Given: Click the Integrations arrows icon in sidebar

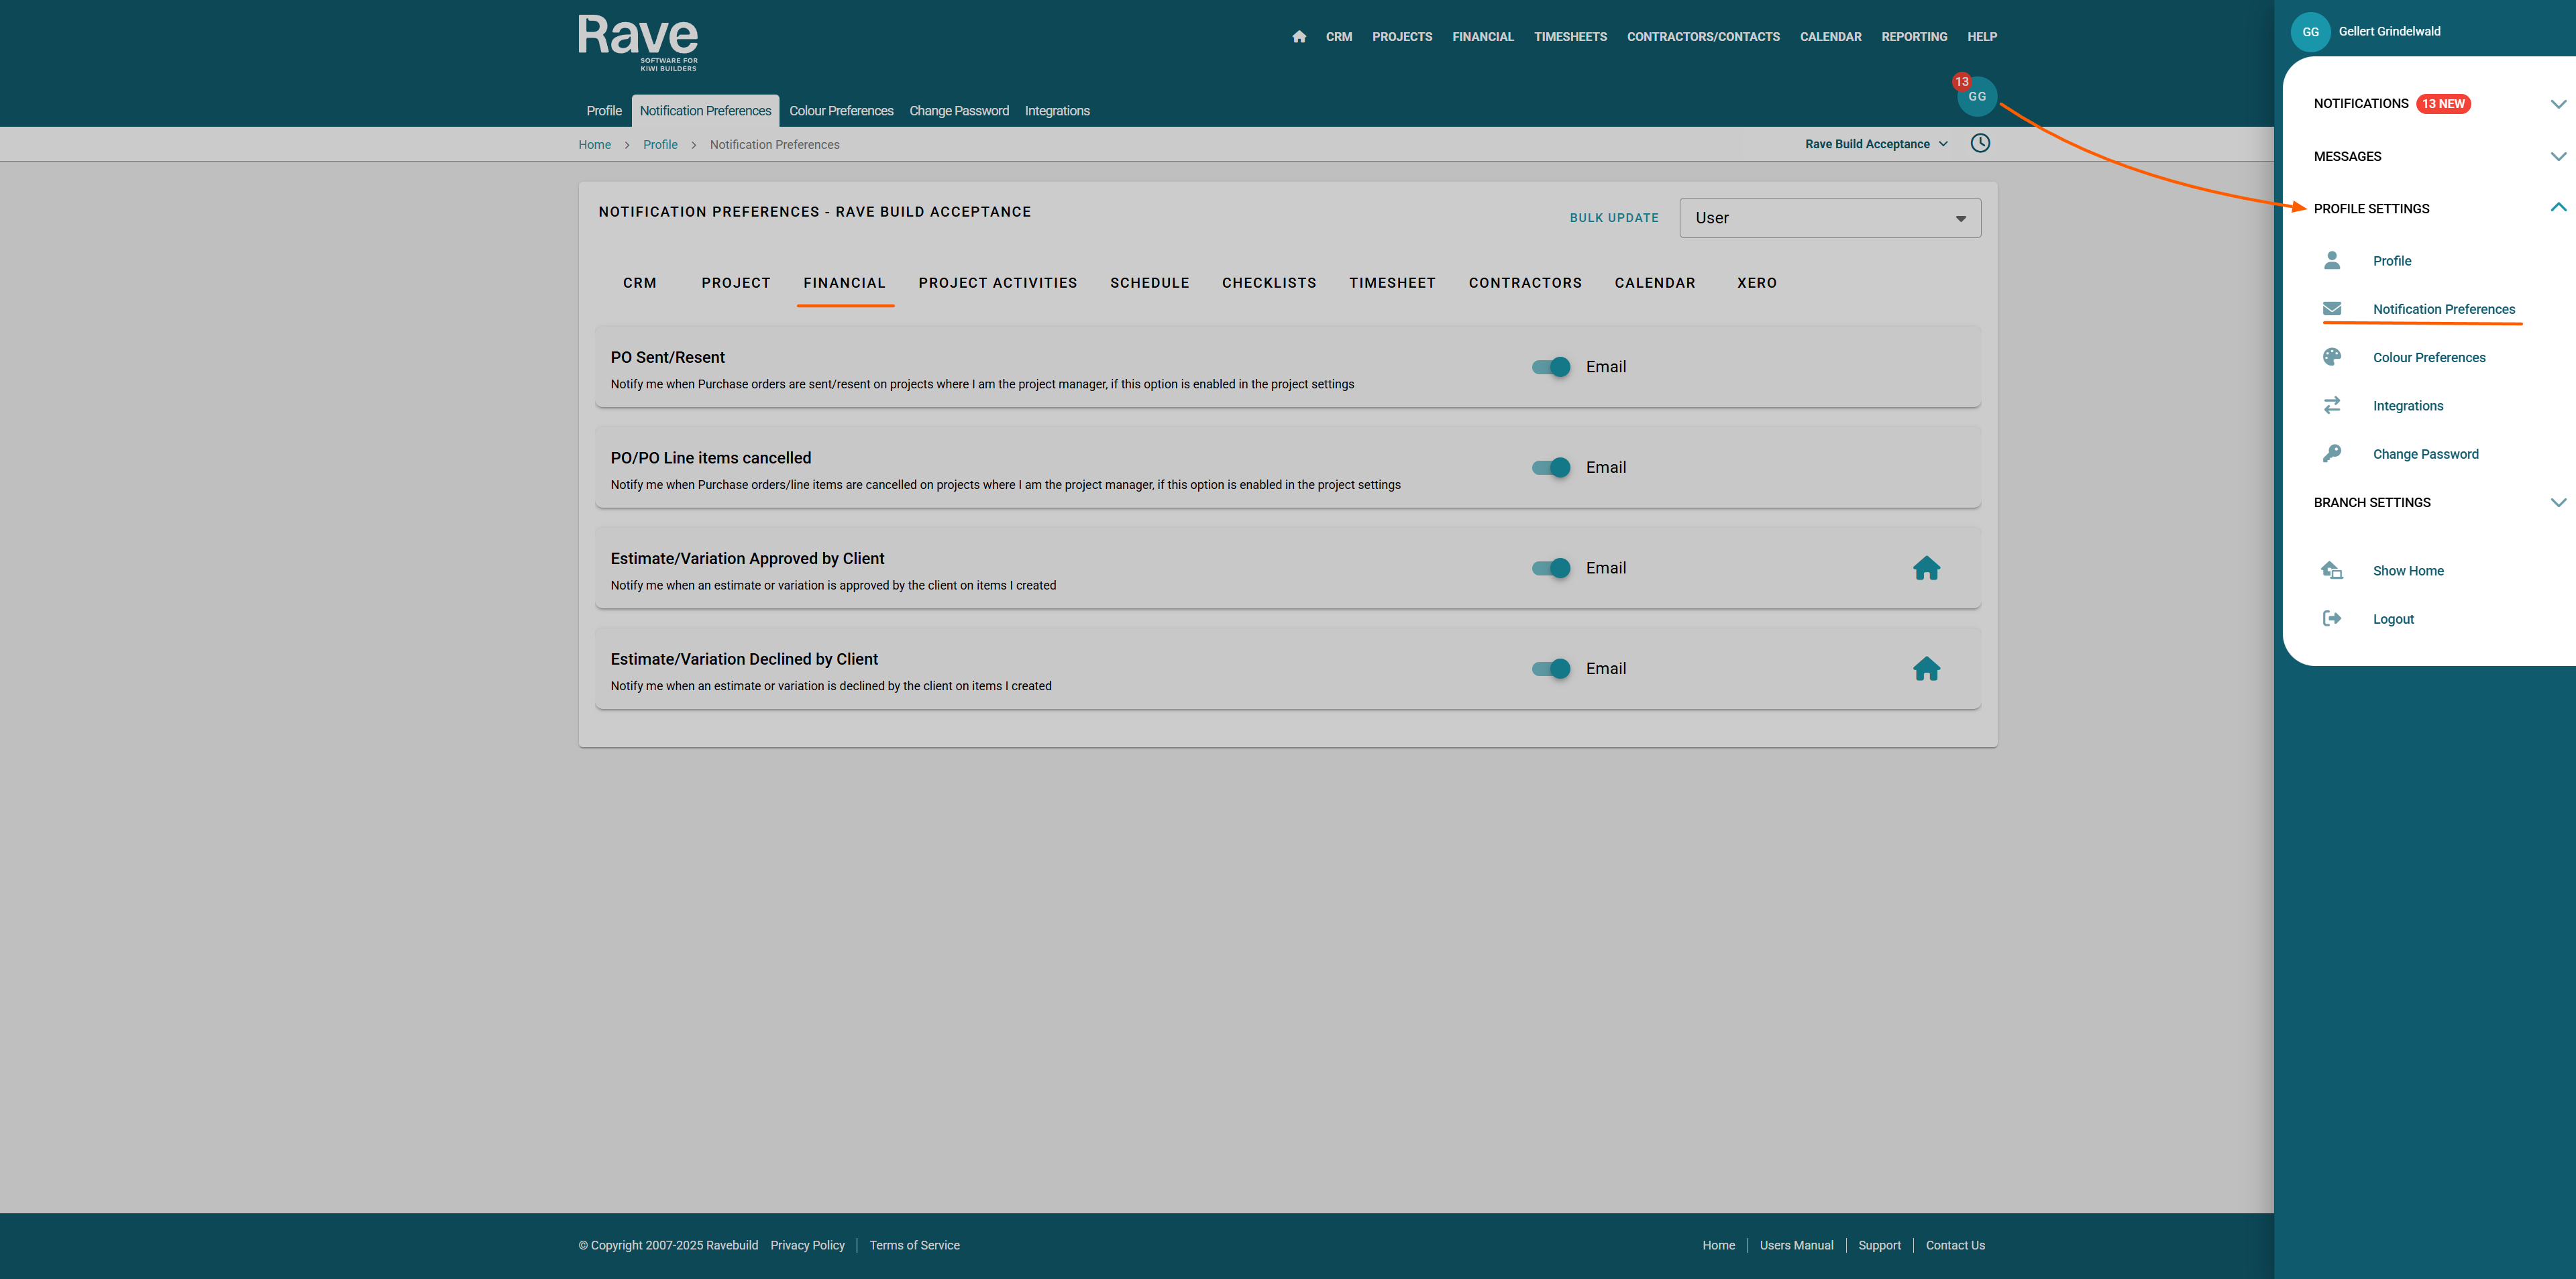Looking at the screenshot, I should click(x=2331, y=405).
